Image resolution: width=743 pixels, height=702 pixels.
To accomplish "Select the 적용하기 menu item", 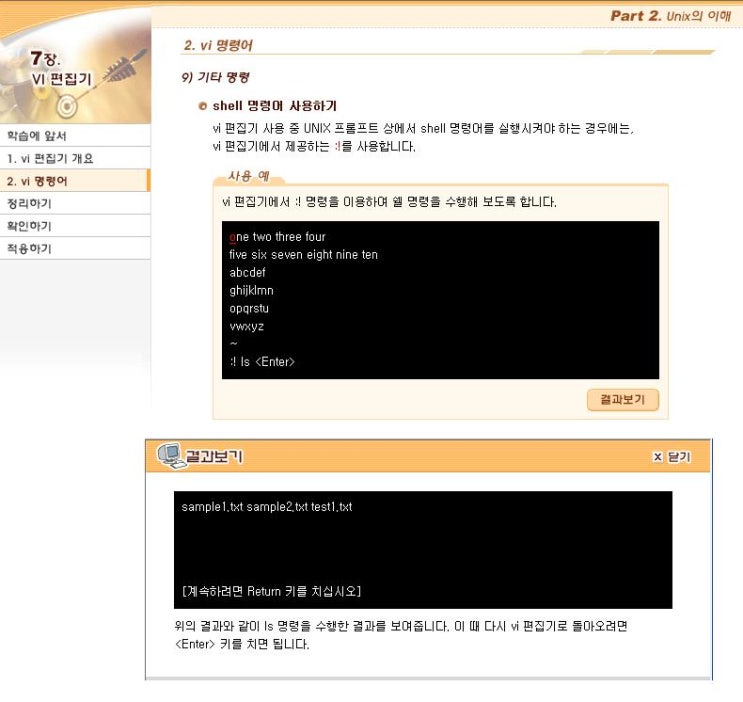I will (x=28, y=249).
